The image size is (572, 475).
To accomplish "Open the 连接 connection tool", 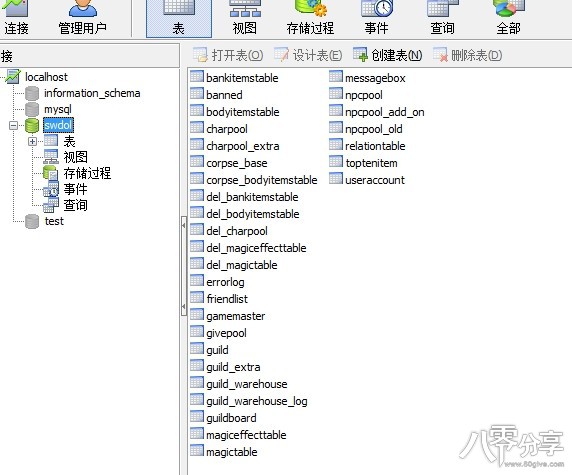I will coord(16,18).
